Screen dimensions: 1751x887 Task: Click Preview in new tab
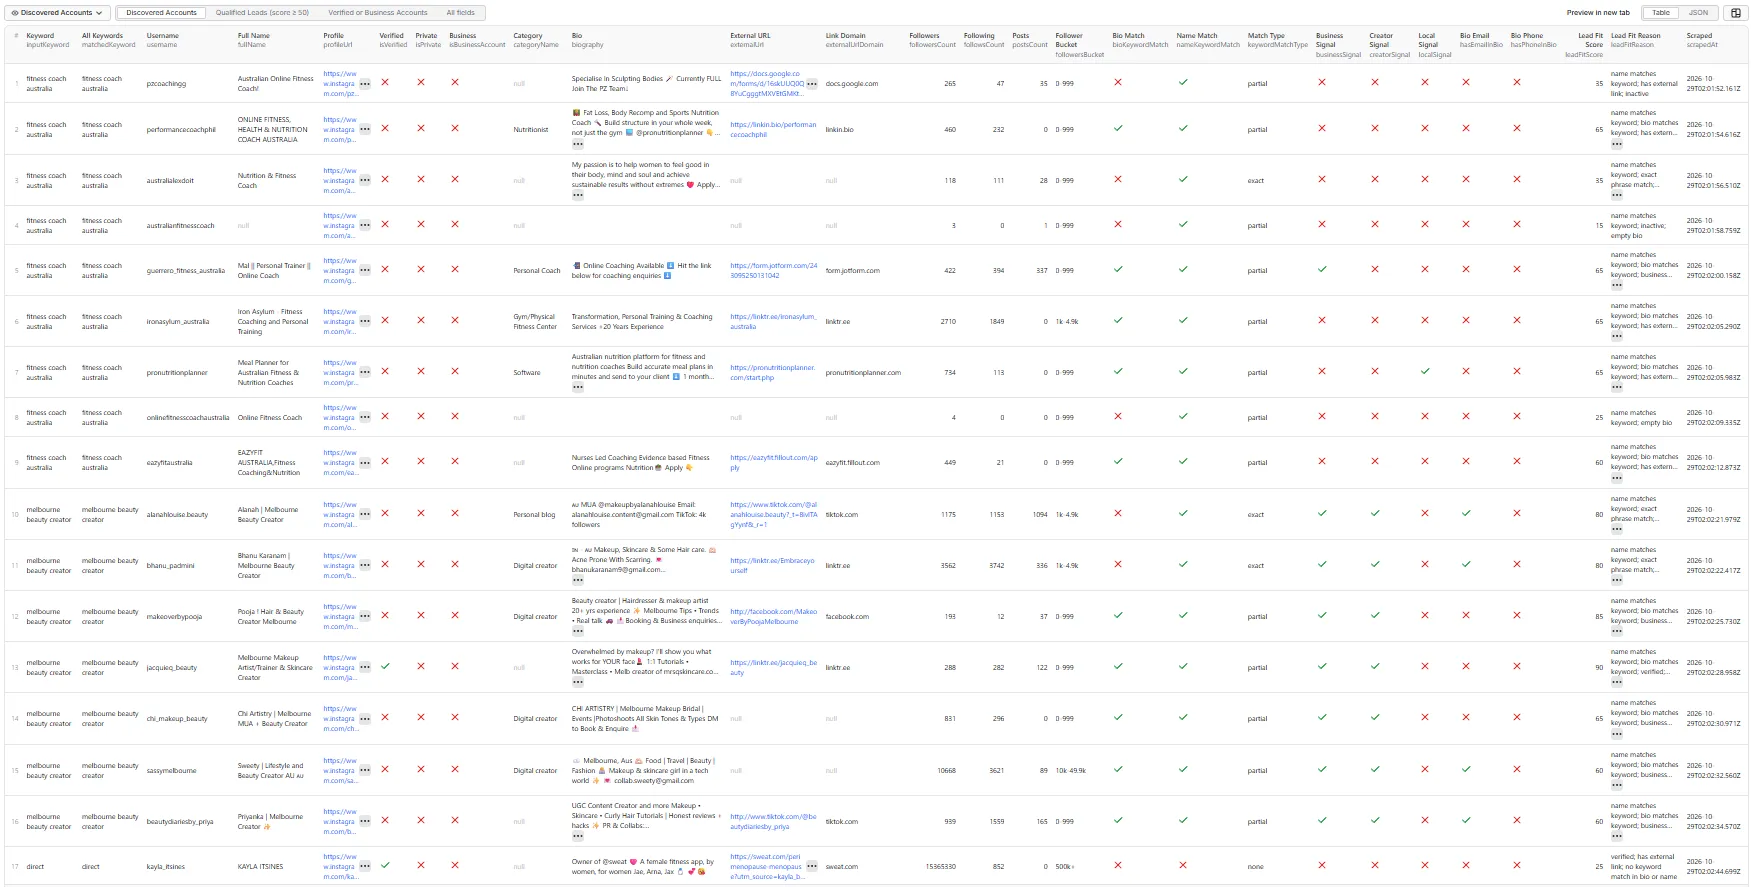pyautogui.click(x=1598, y=13)
